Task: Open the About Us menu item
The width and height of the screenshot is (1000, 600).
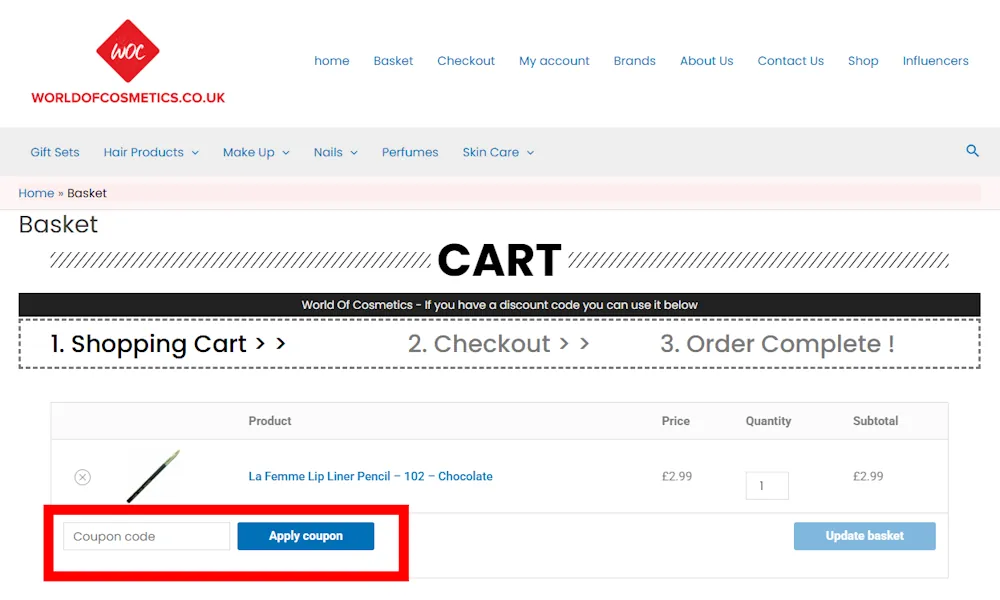Action: (x=707, y=61)
